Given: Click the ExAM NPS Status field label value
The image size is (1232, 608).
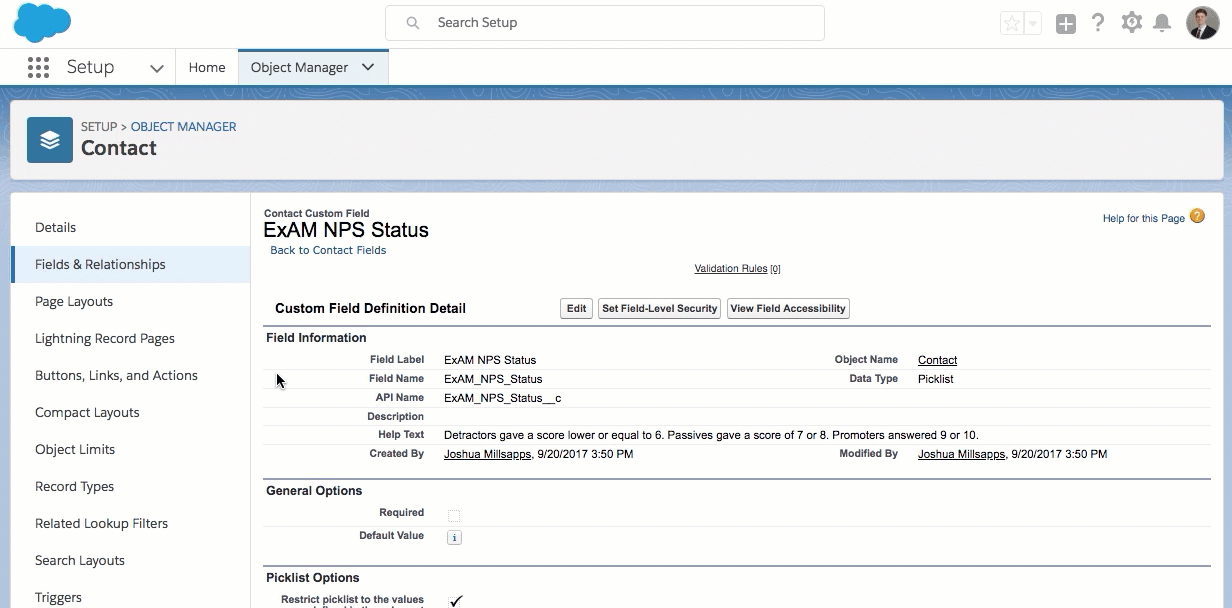Looking at the screenshot, I should [x=490, y=360].
